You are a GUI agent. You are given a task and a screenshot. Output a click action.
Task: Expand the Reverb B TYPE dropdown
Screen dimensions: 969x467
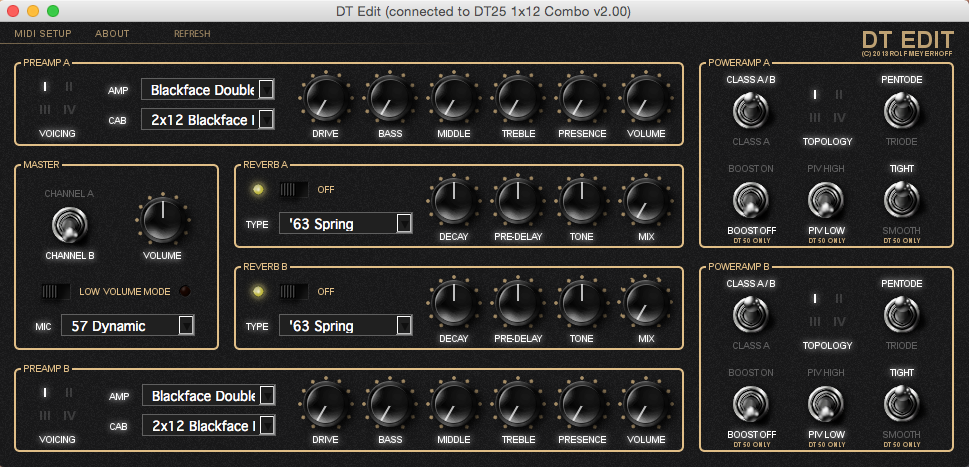point(347,325)
